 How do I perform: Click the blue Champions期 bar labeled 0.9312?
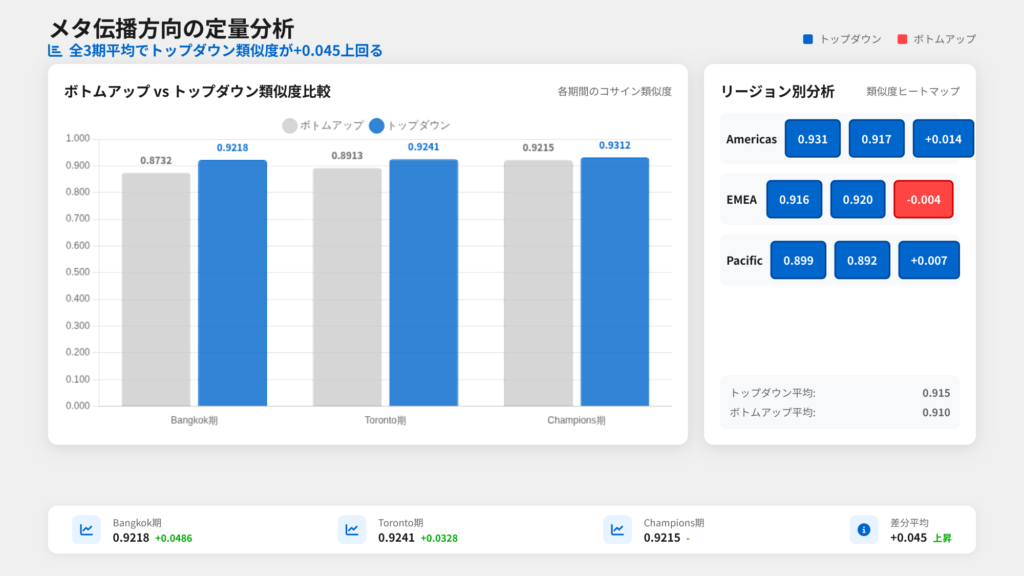[615, 281]
